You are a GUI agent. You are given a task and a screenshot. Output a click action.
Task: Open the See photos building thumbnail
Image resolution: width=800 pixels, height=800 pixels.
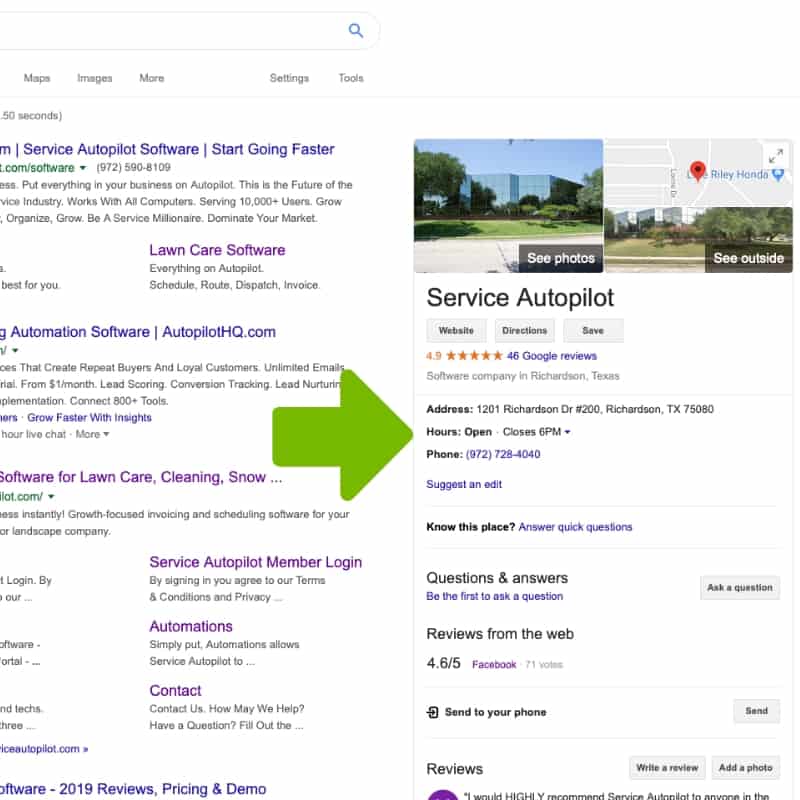(508, 206)
